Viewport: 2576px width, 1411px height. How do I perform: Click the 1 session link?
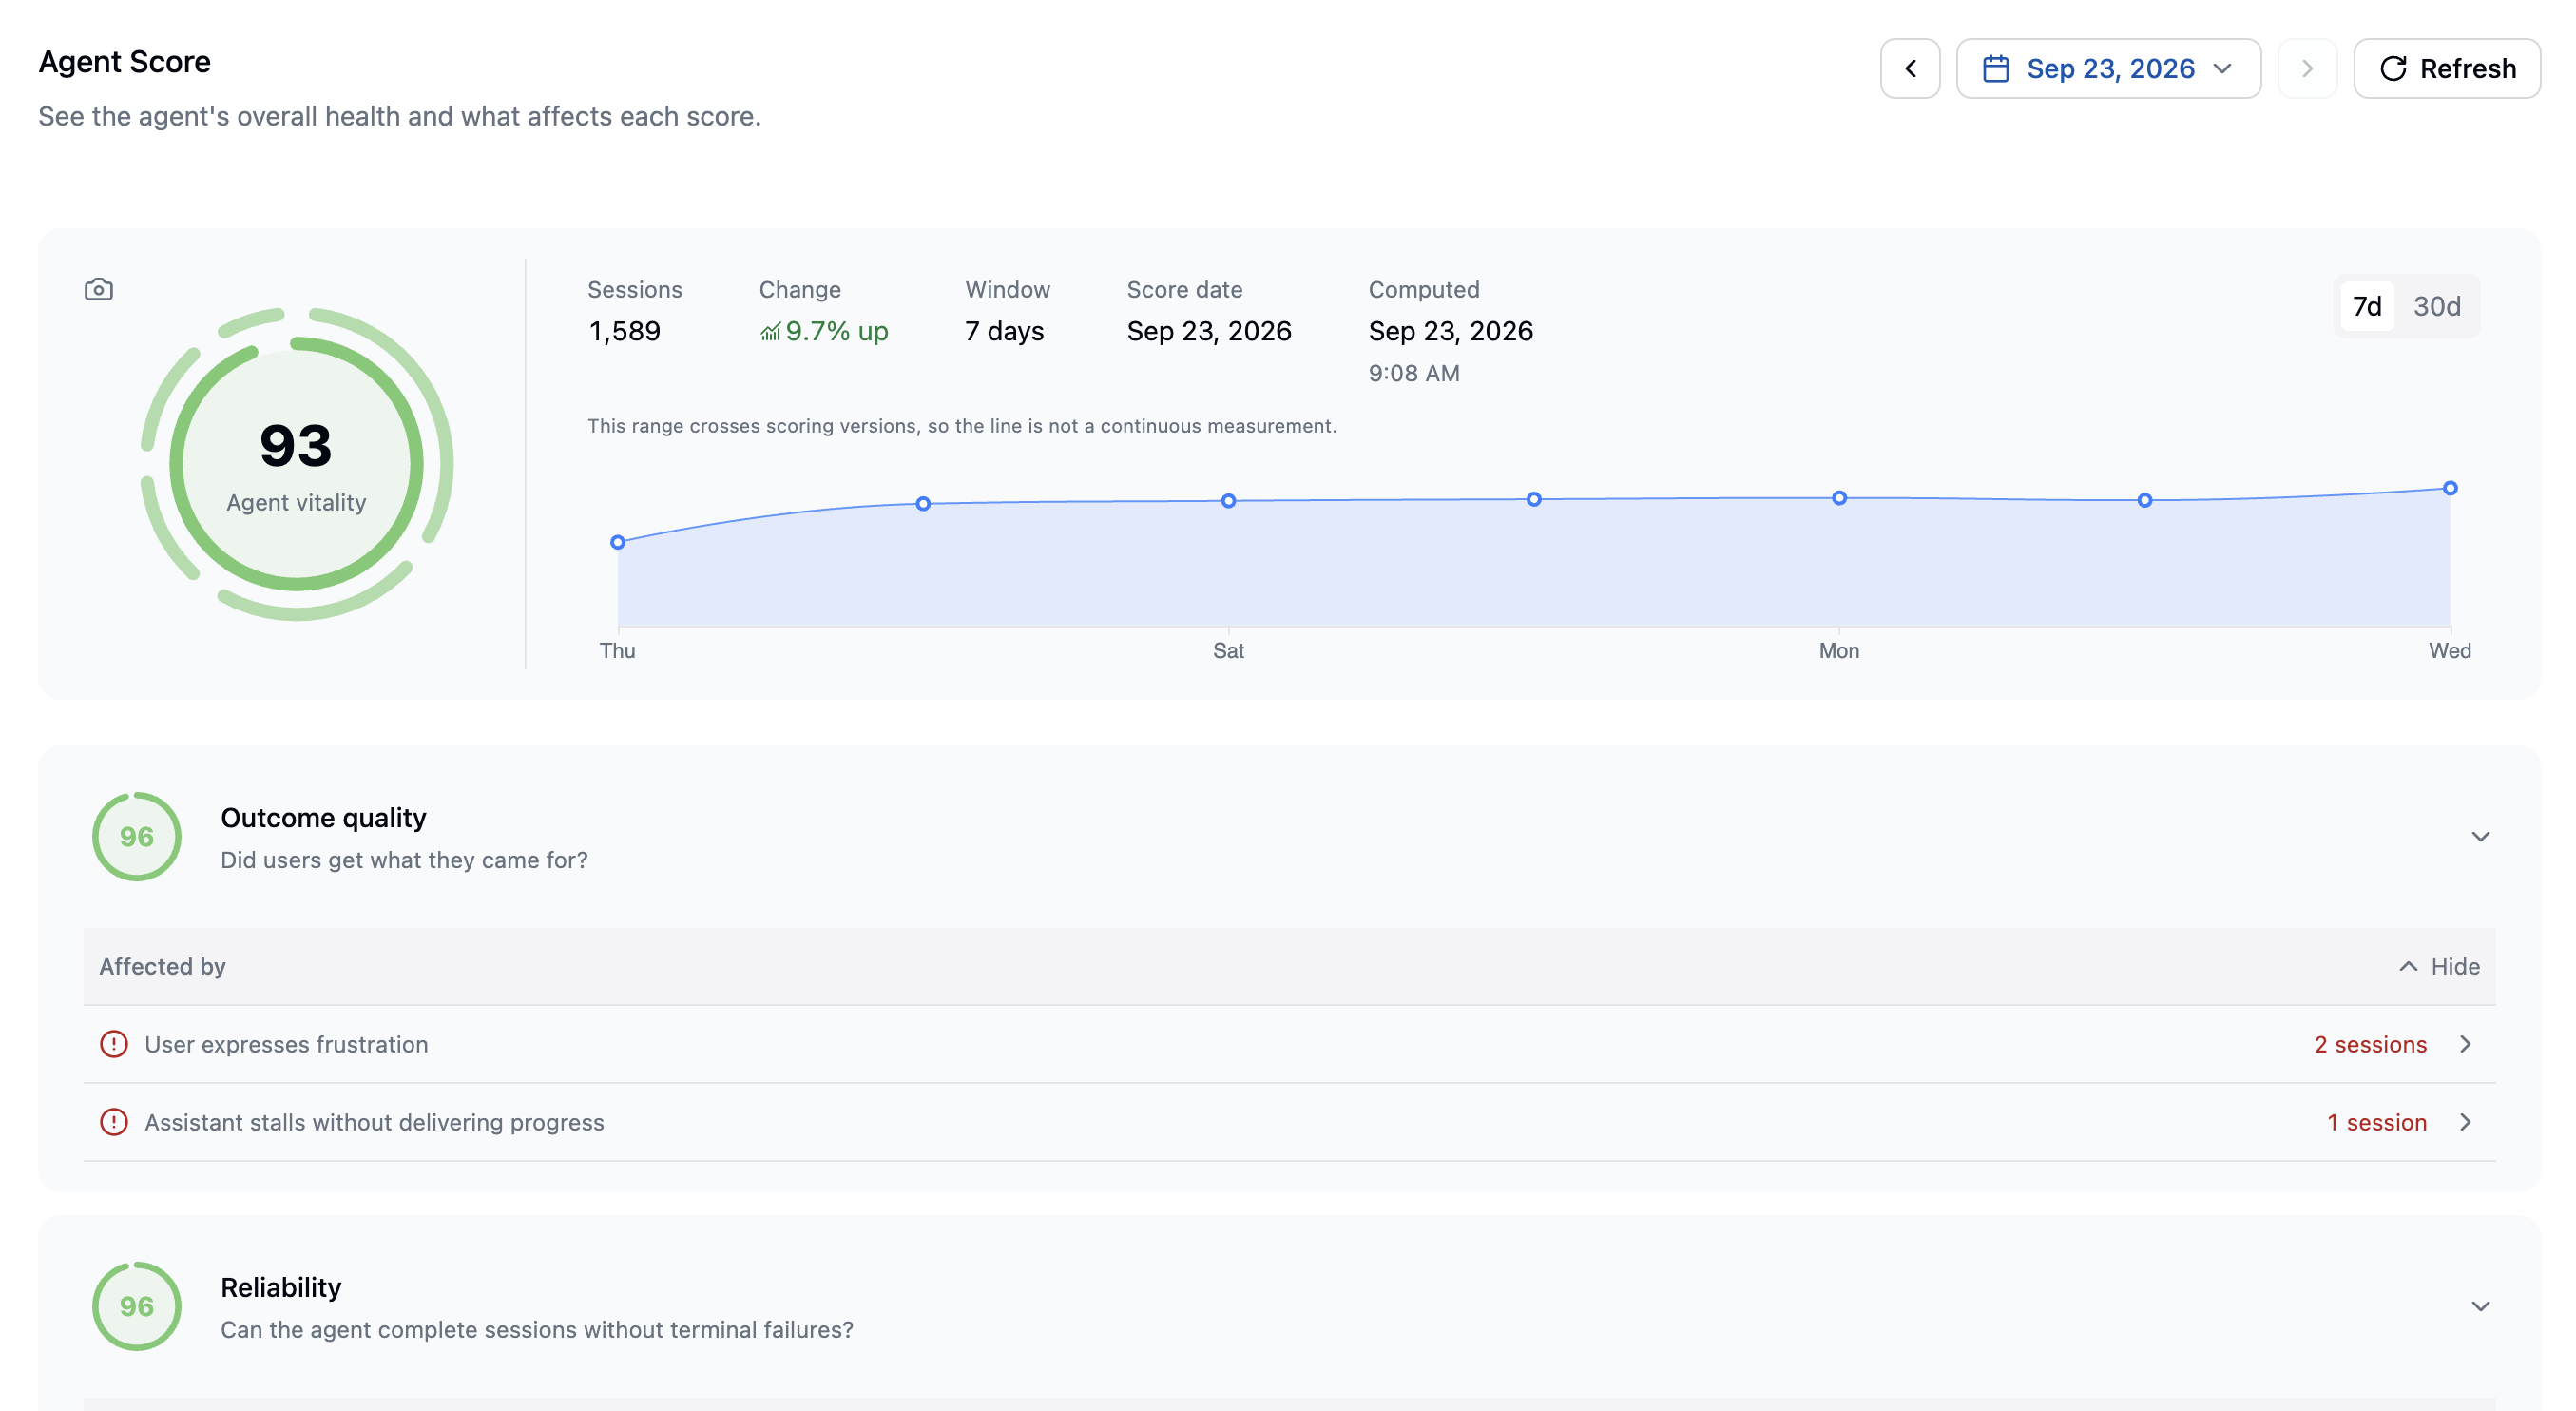(x=2376, y=1122)
